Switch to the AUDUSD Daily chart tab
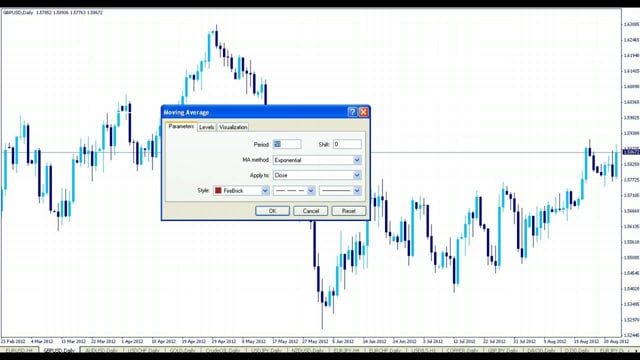Viewport: 640px width, 360px height. click(x=100, y=351)
